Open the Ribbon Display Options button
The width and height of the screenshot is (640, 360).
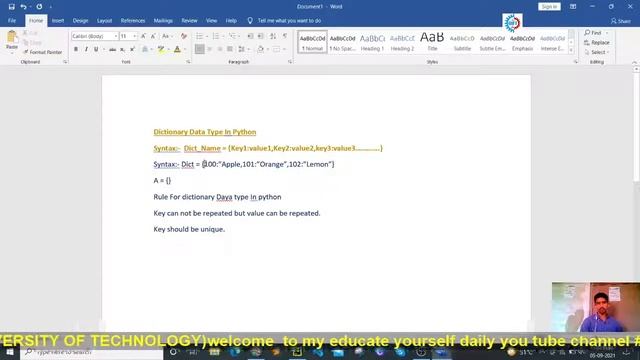[573, 7]
